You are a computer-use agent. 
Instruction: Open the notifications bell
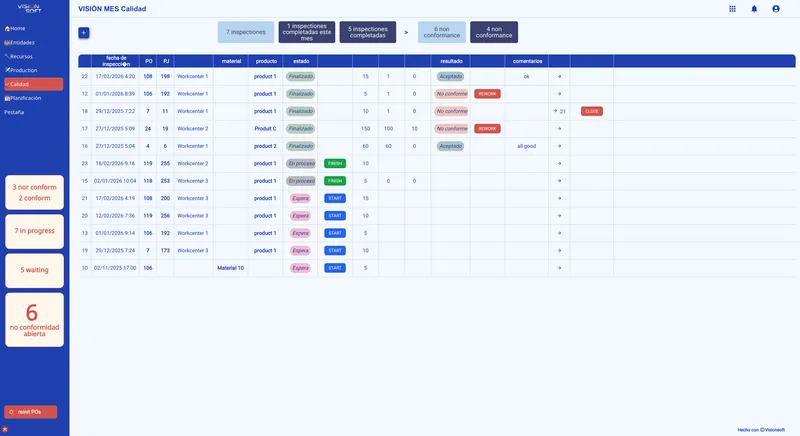754,9
